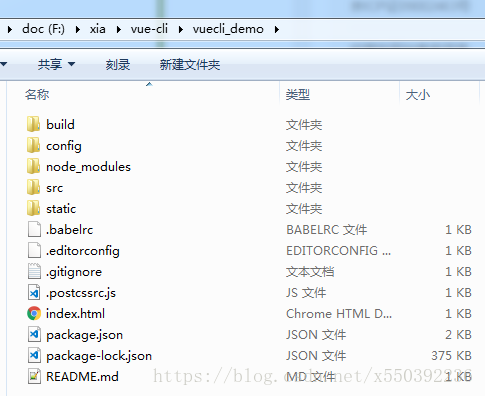Click the .gitignore text document icon
The width and height of the screenshot is (485, 396).
pos(34,271)
